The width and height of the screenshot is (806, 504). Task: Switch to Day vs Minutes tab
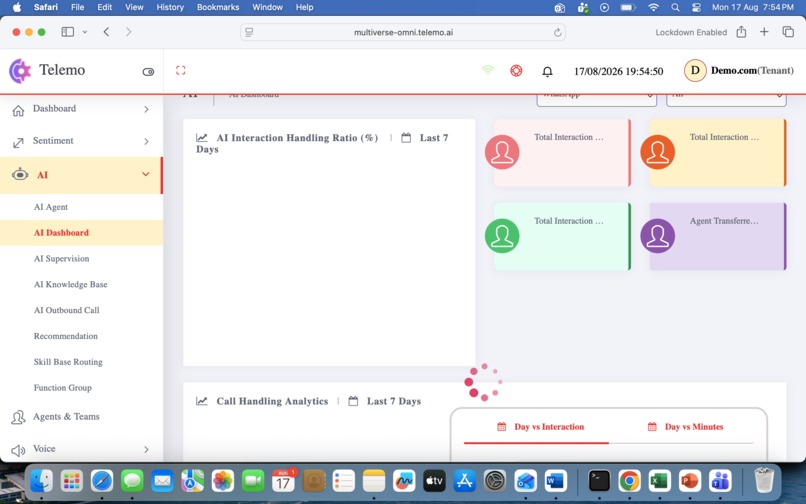[685, 427]
